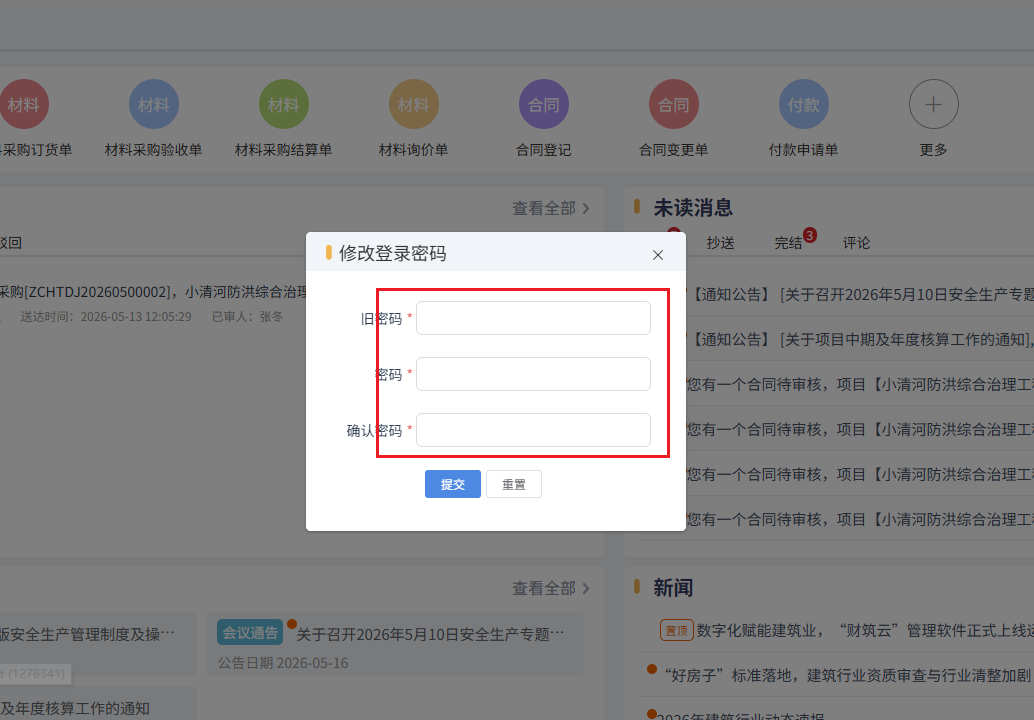Open the 材料采购结算单 shortcut icon
This screenshot has height=720, width=1034.
point(284,104)
